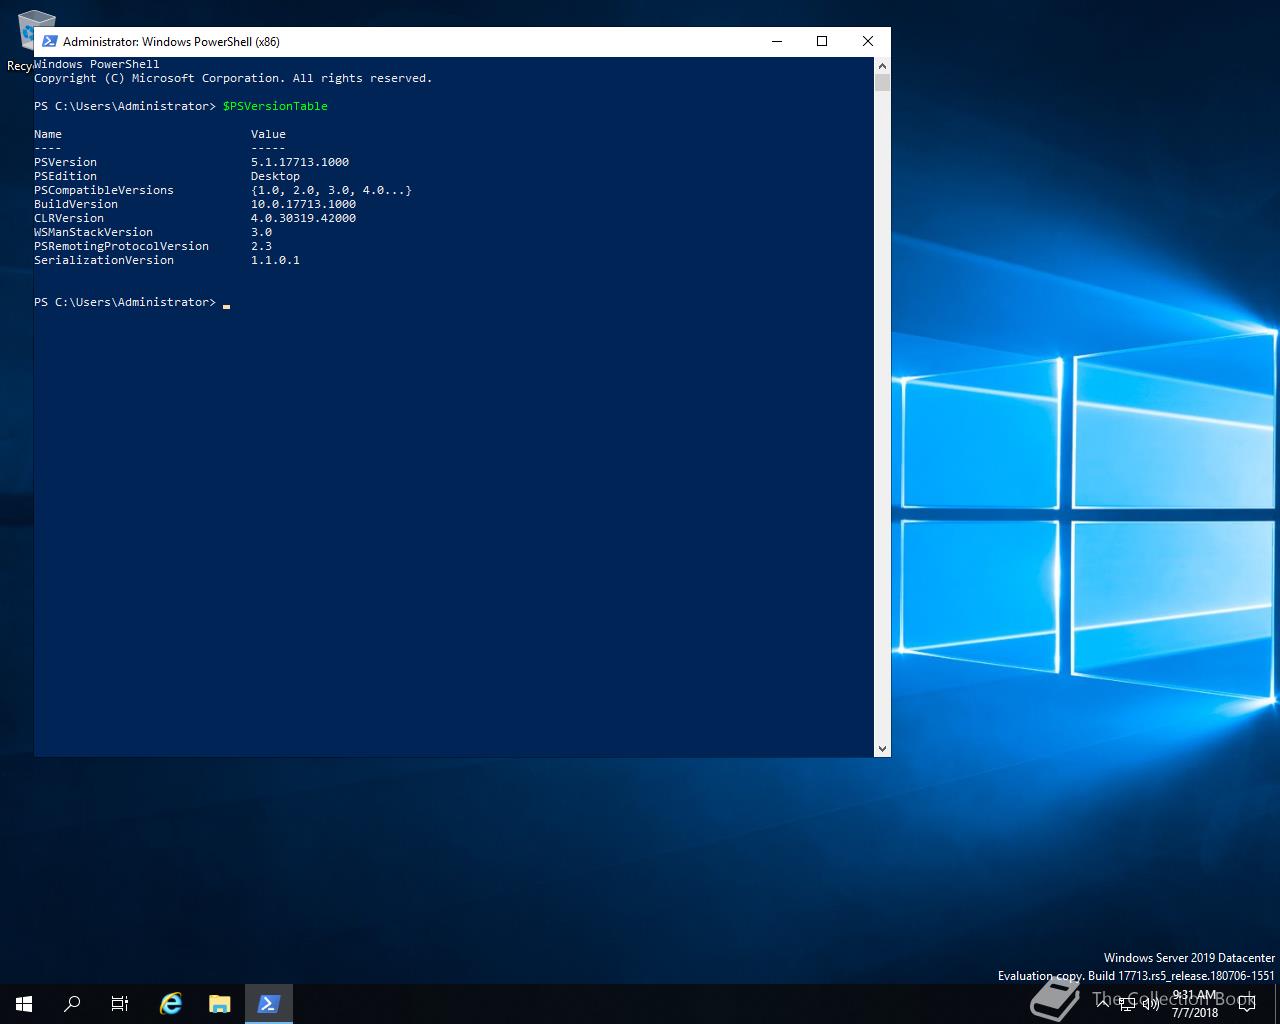
Task: Launch Internet Explorer from taskbar
Action: pos(171,1004)
